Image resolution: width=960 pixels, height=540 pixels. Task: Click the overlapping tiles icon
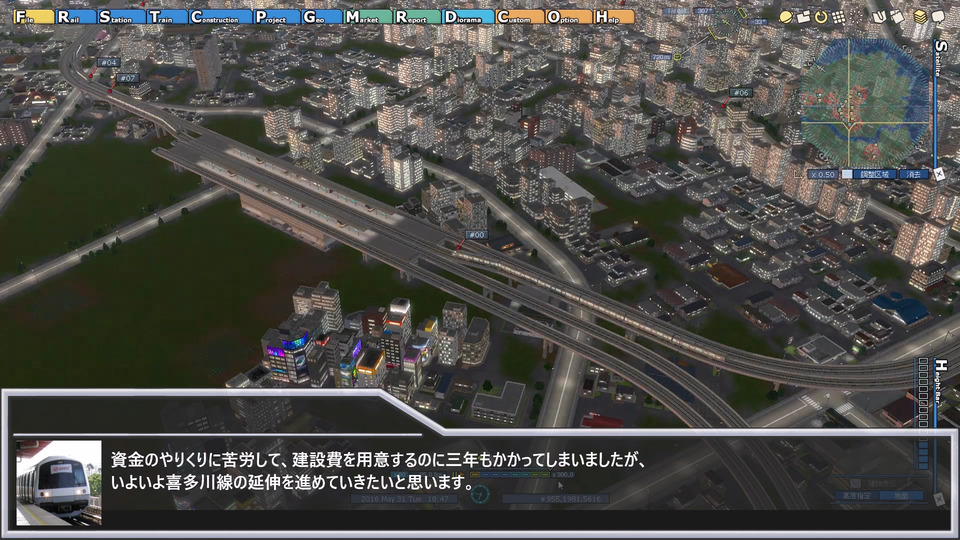click(898, 18)
